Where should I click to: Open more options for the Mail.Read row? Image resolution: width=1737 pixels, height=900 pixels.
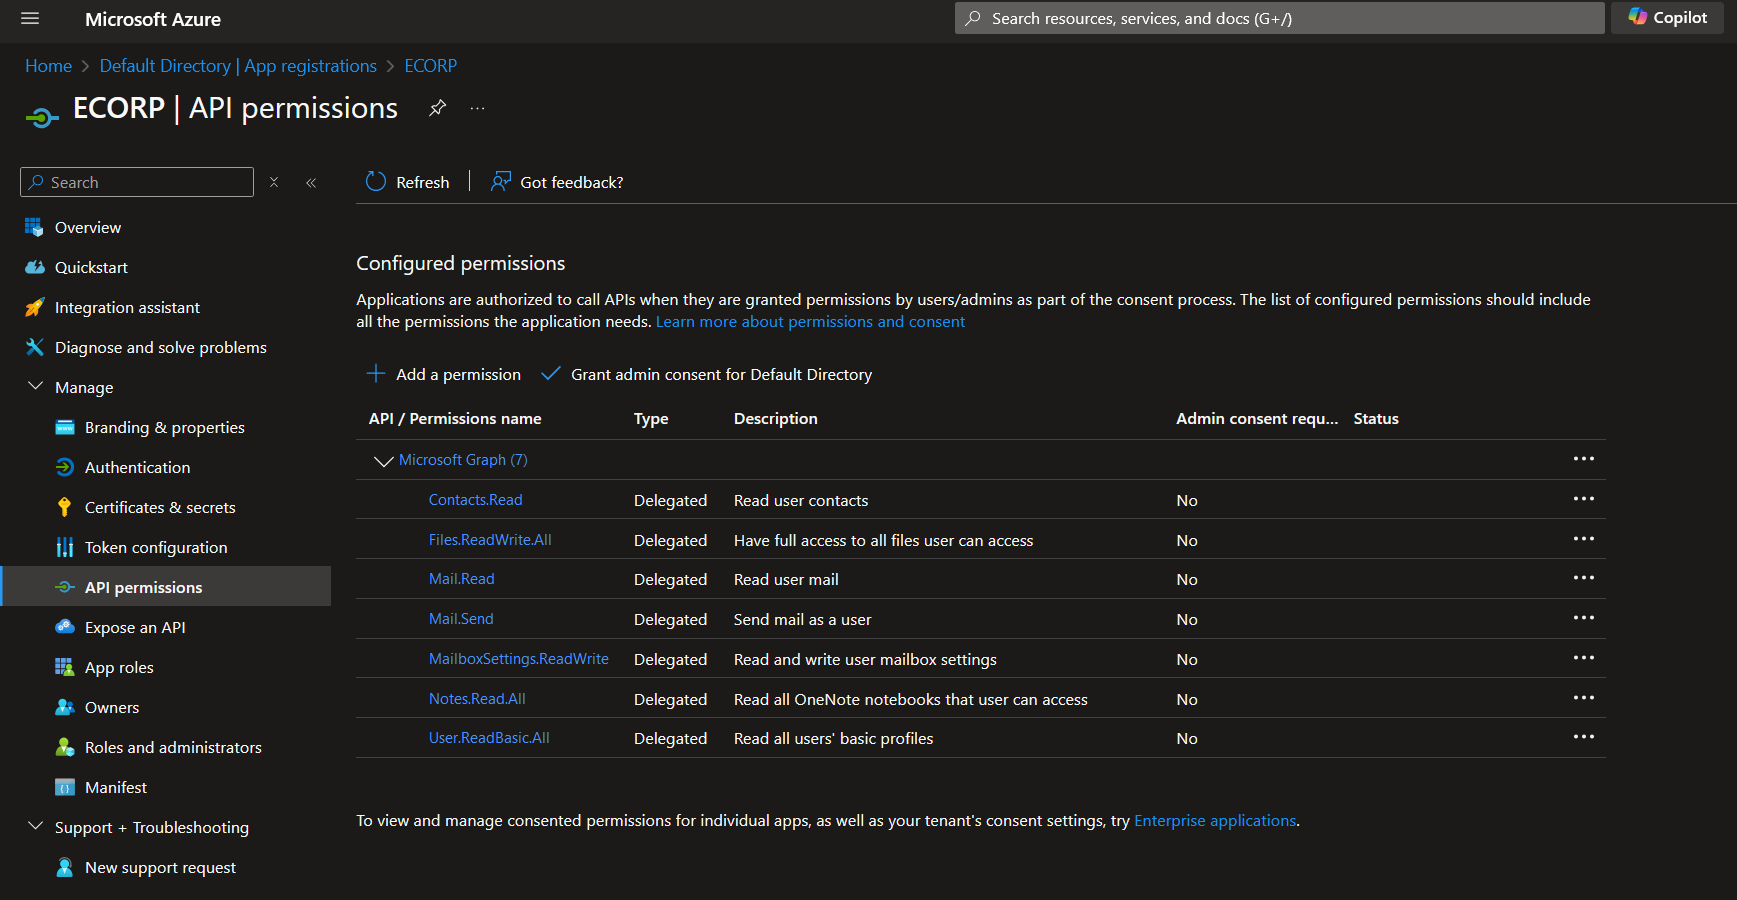pyautogui.click(x=1584, y=578)
